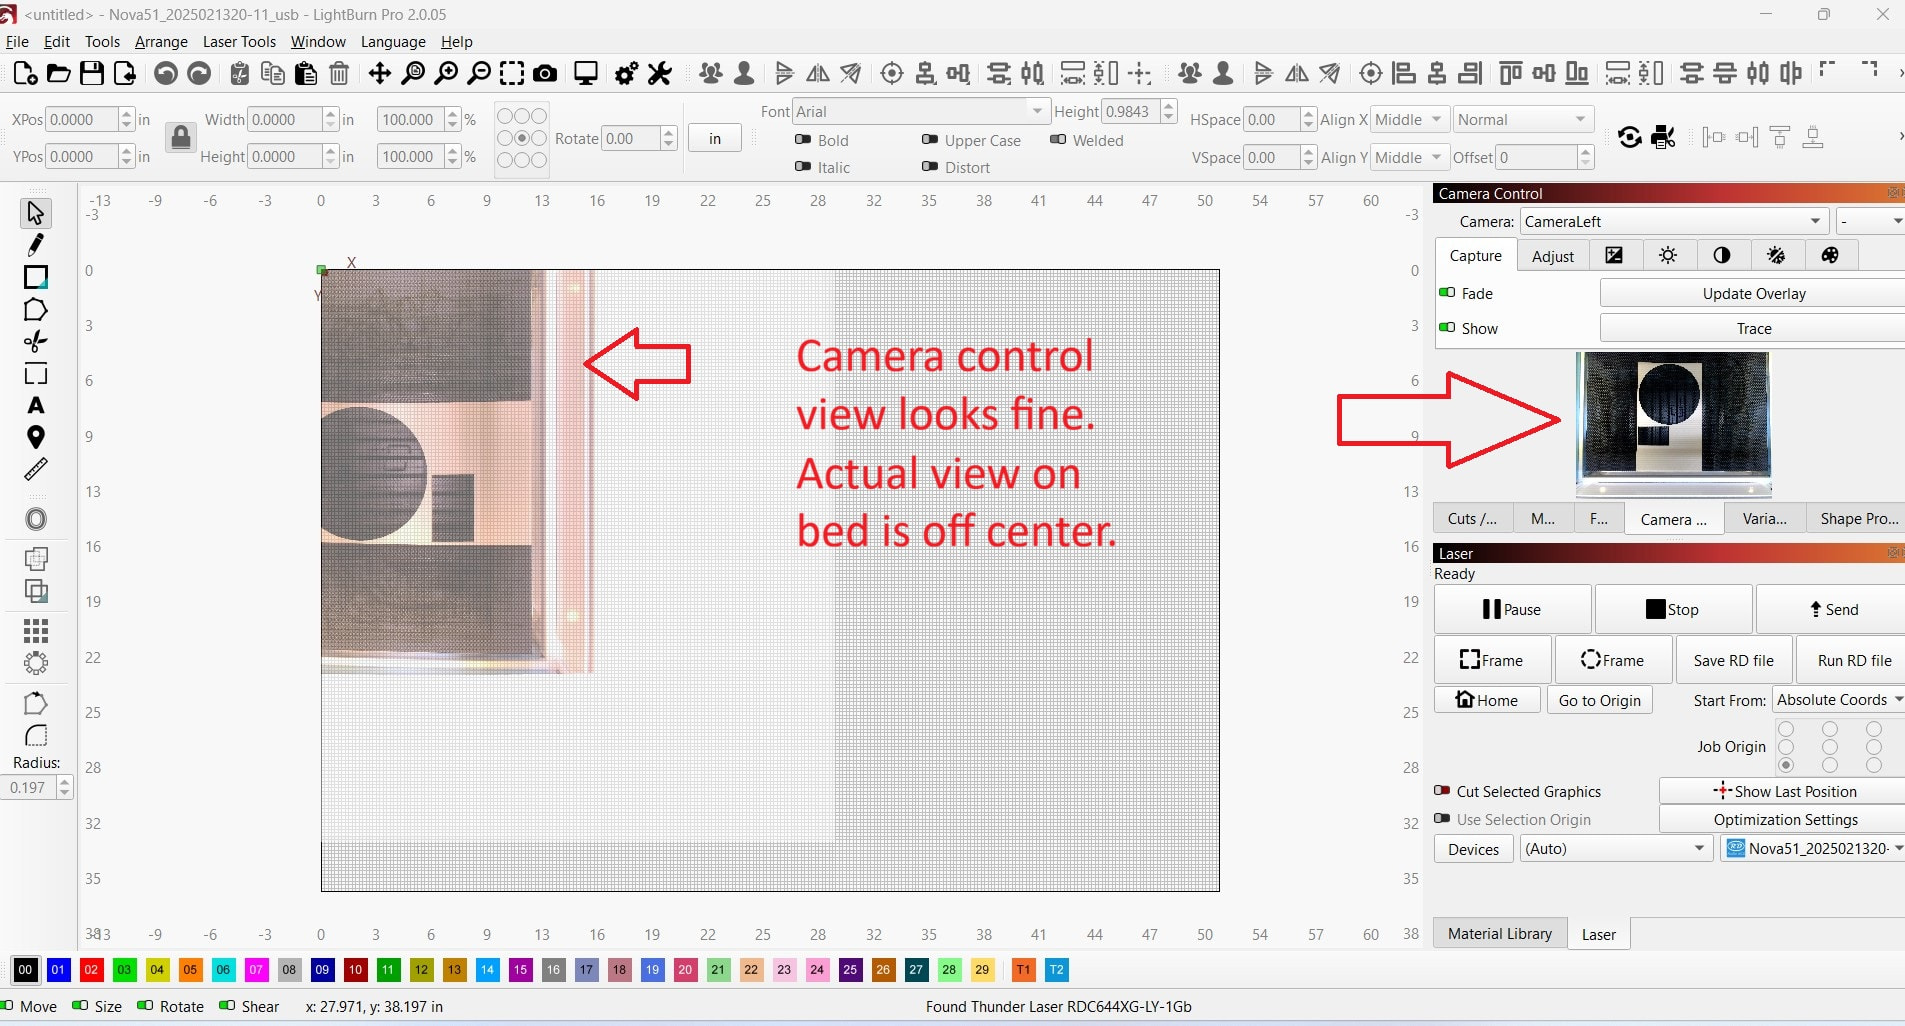Toggle the Show camera overlay switch
This screenshot has width=1905, height=1026.
1447,328
